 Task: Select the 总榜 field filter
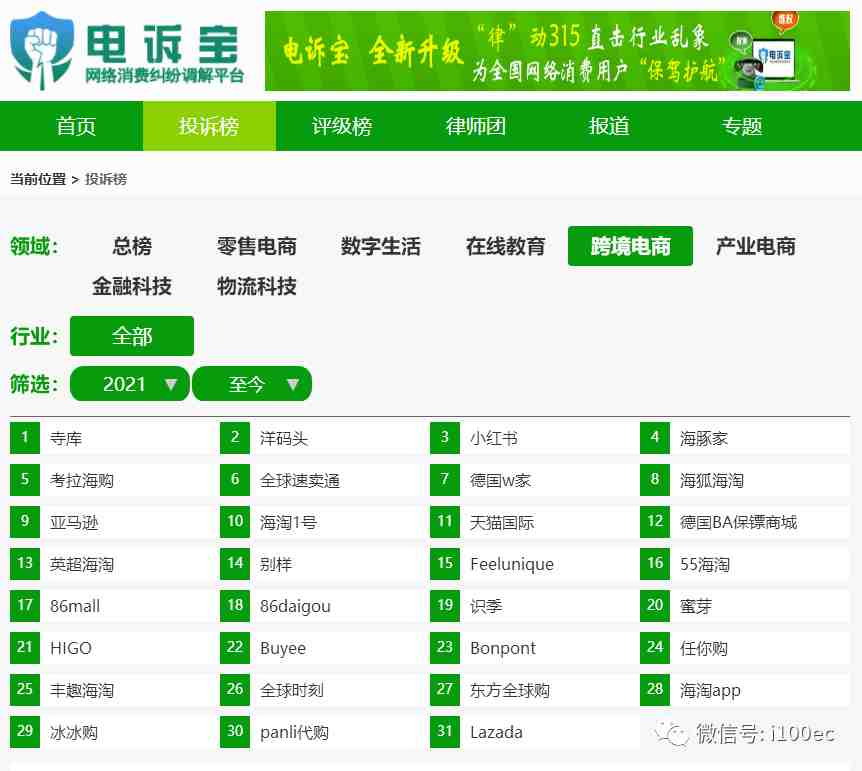tap(132, 246)
